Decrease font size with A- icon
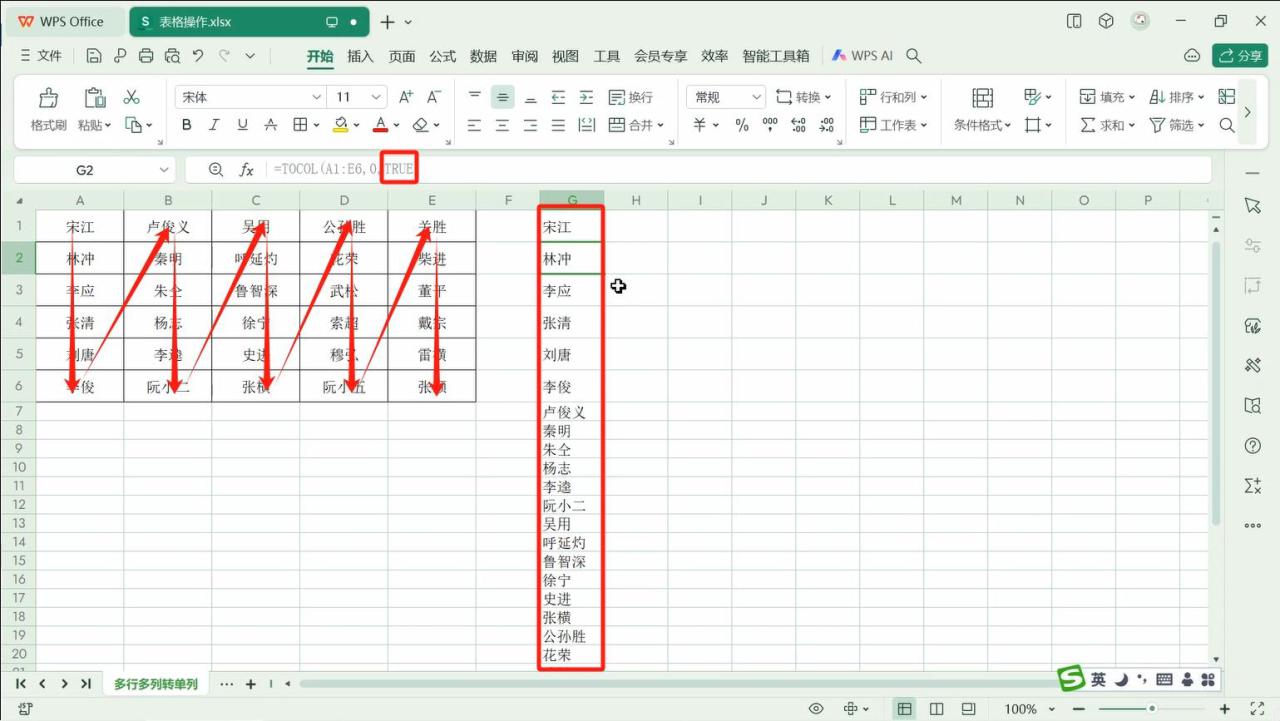The image size is (1280, 721). click(434, 97)
